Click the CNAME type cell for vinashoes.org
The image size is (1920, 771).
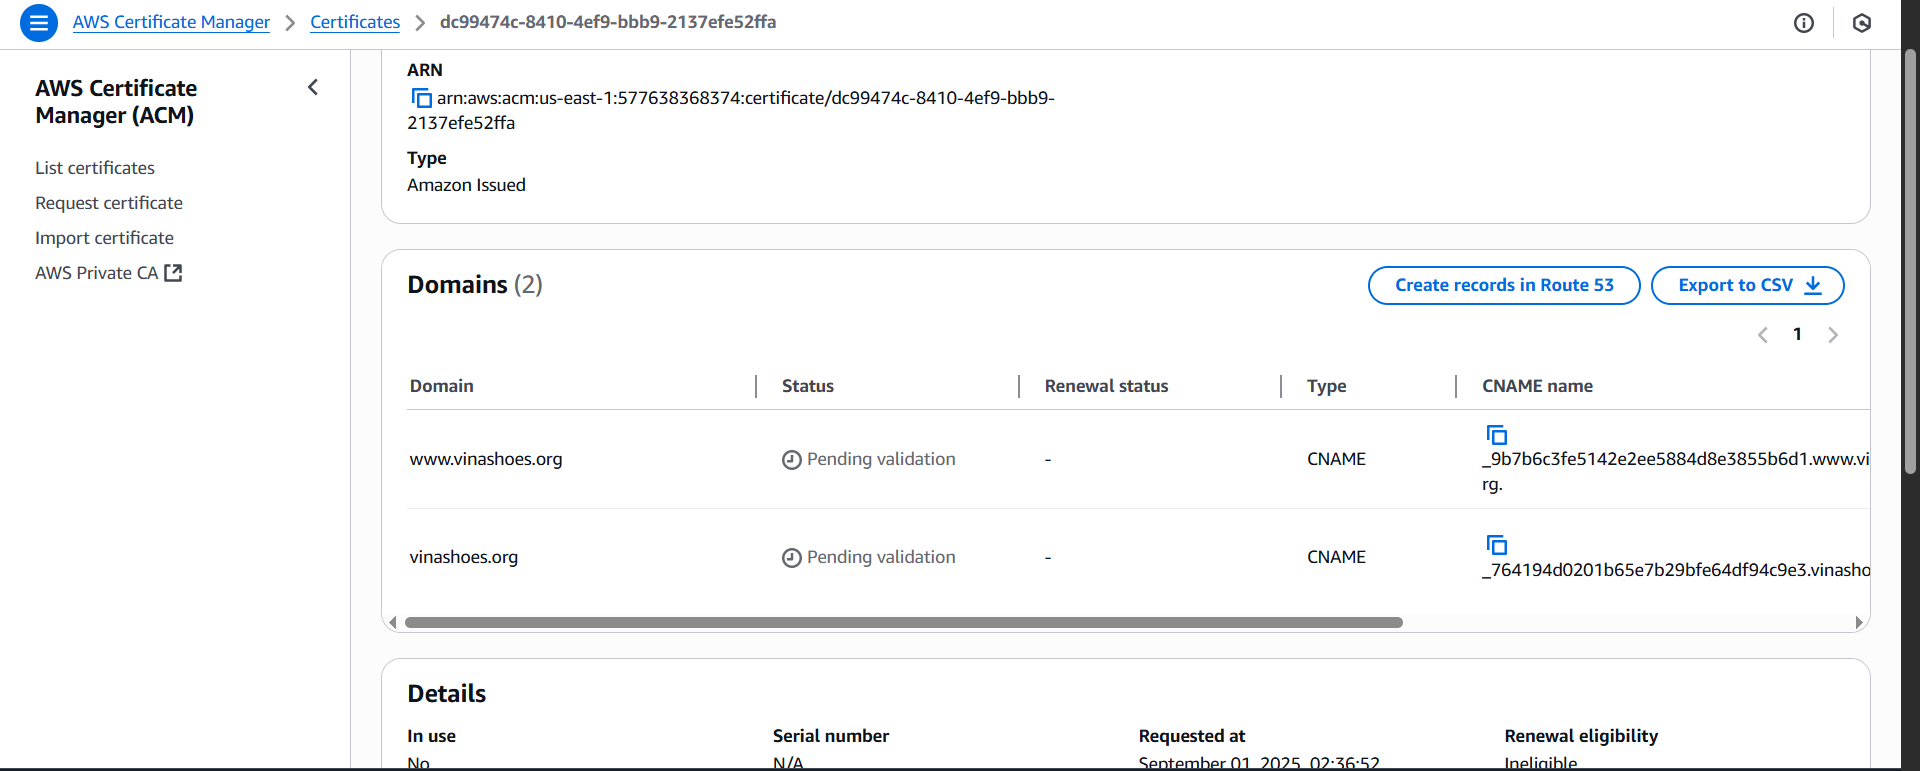(x=1336, y=557)
